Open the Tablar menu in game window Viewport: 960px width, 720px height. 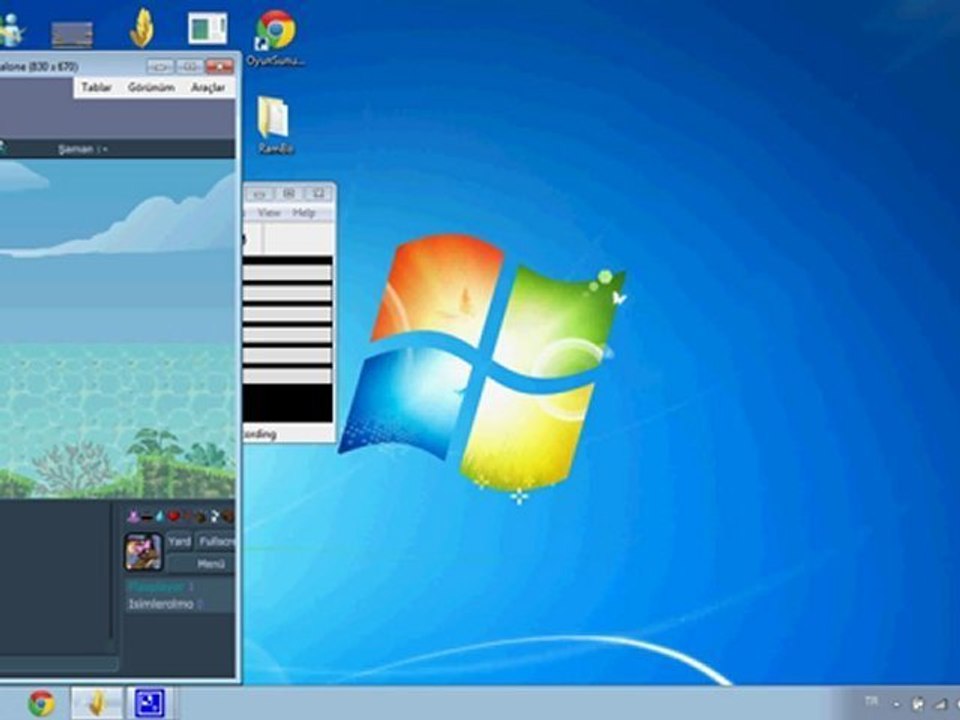[x=97, y=88]
